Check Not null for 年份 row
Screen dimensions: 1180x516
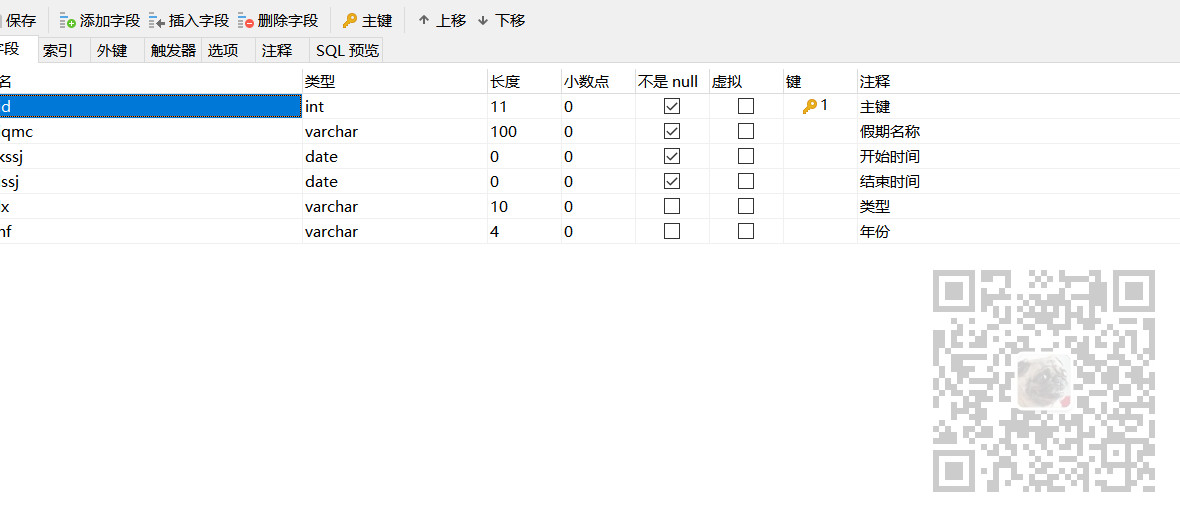coord(672,231)
